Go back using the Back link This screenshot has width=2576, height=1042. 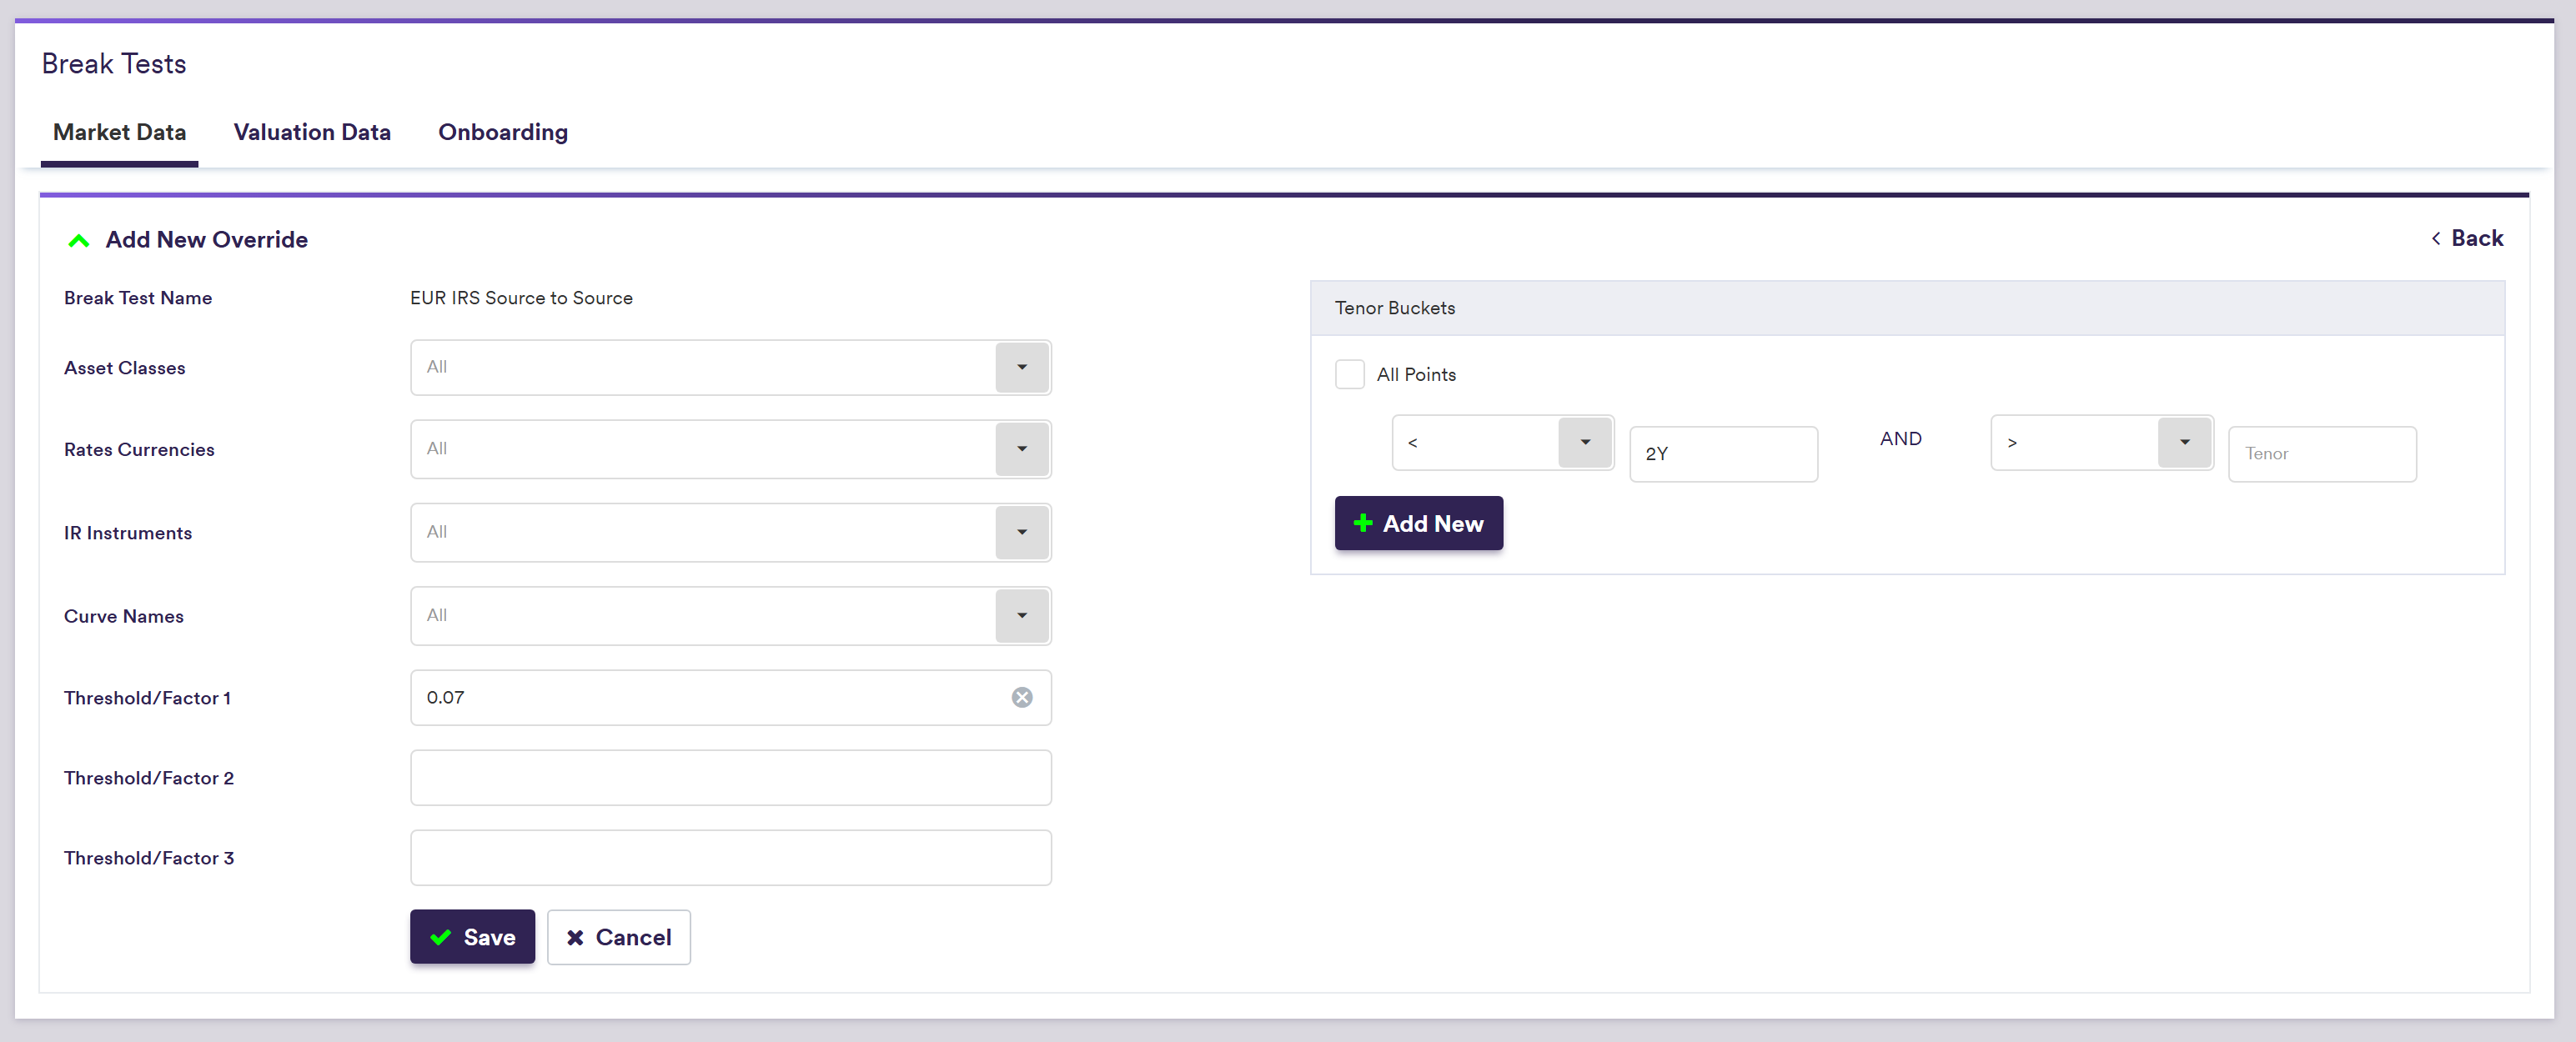(2466, 238)
